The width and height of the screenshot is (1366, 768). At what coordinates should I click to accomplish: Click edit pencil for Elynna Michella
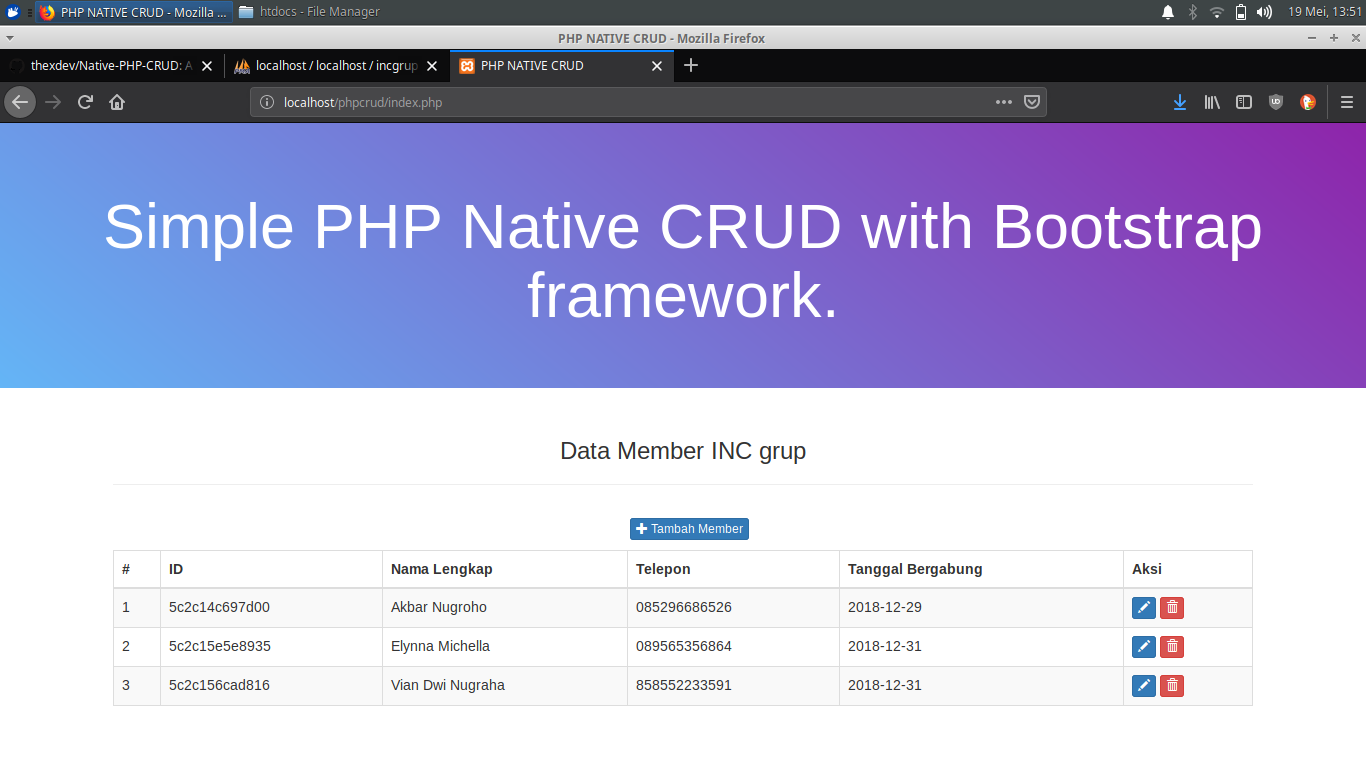click(1143, 647)
